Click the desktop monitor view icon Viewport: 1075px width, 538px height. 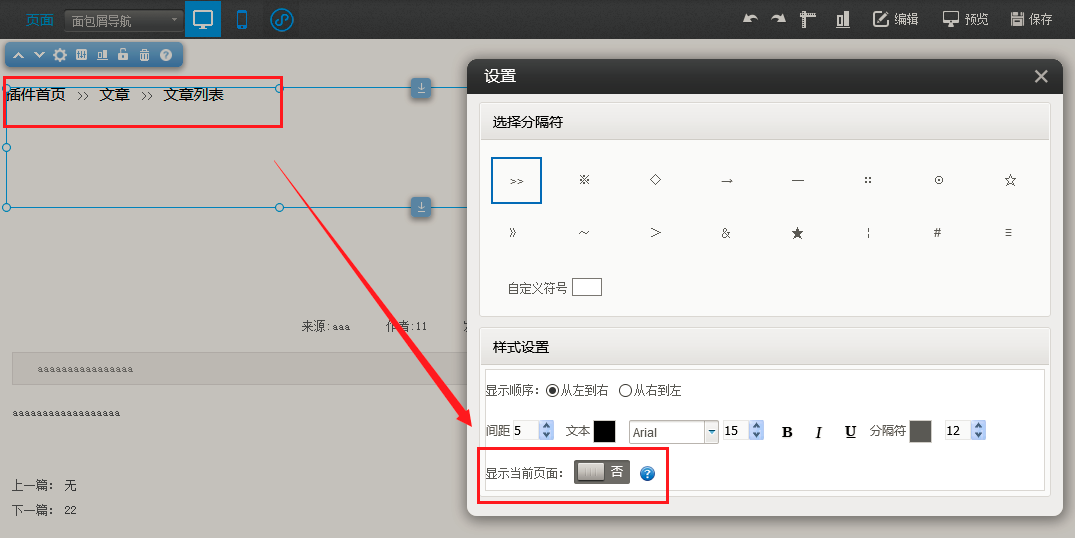coord(203,19)
